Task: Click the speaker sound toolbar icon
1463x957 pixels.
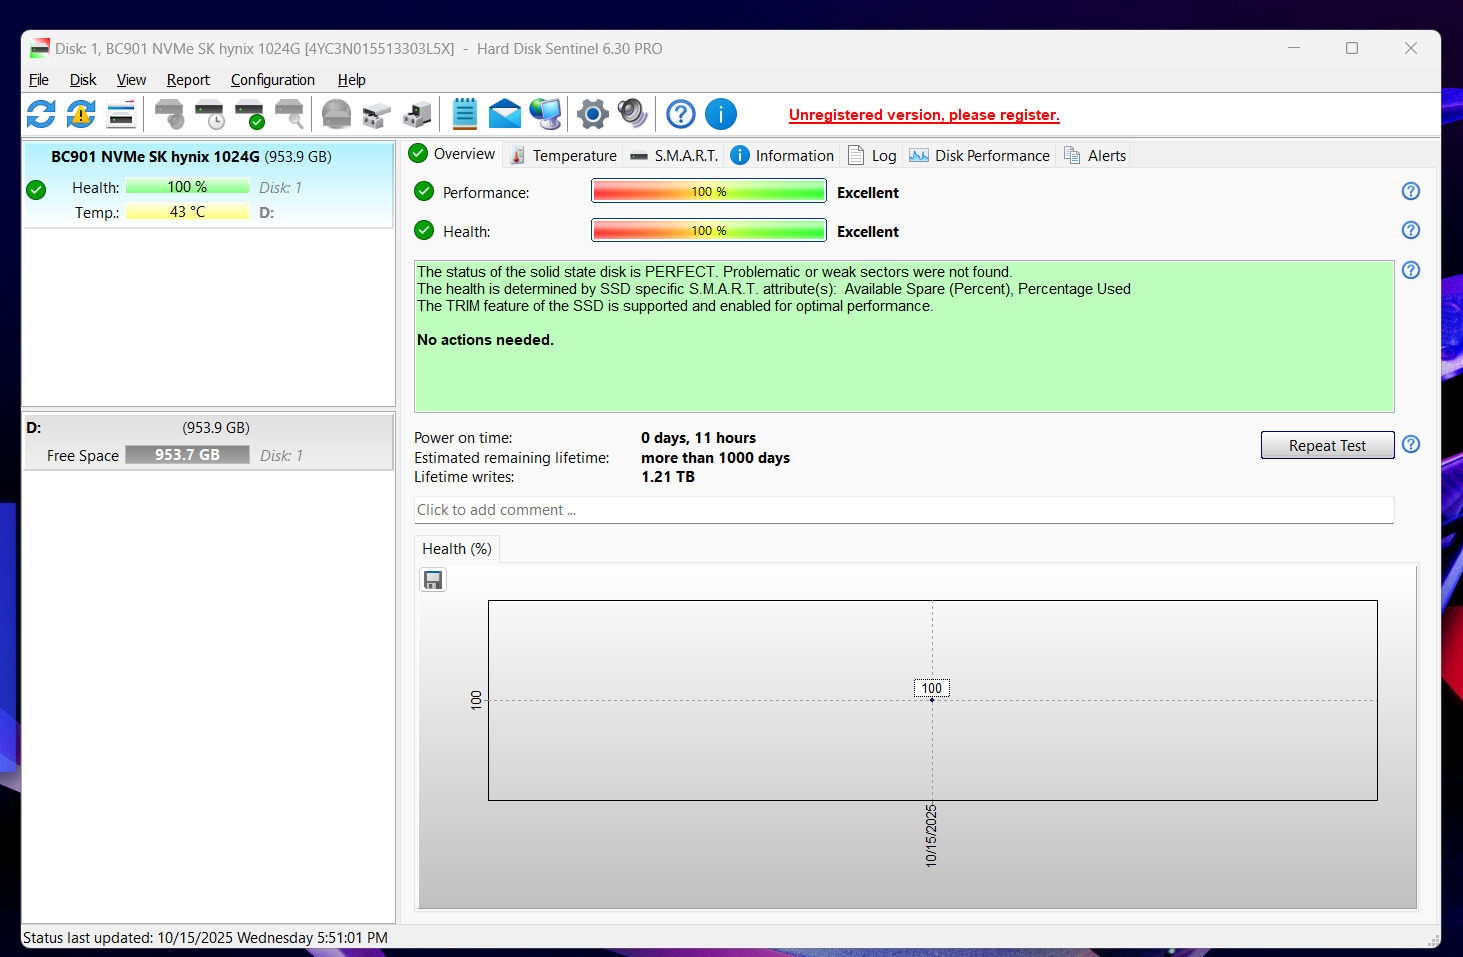Action: 633,114
